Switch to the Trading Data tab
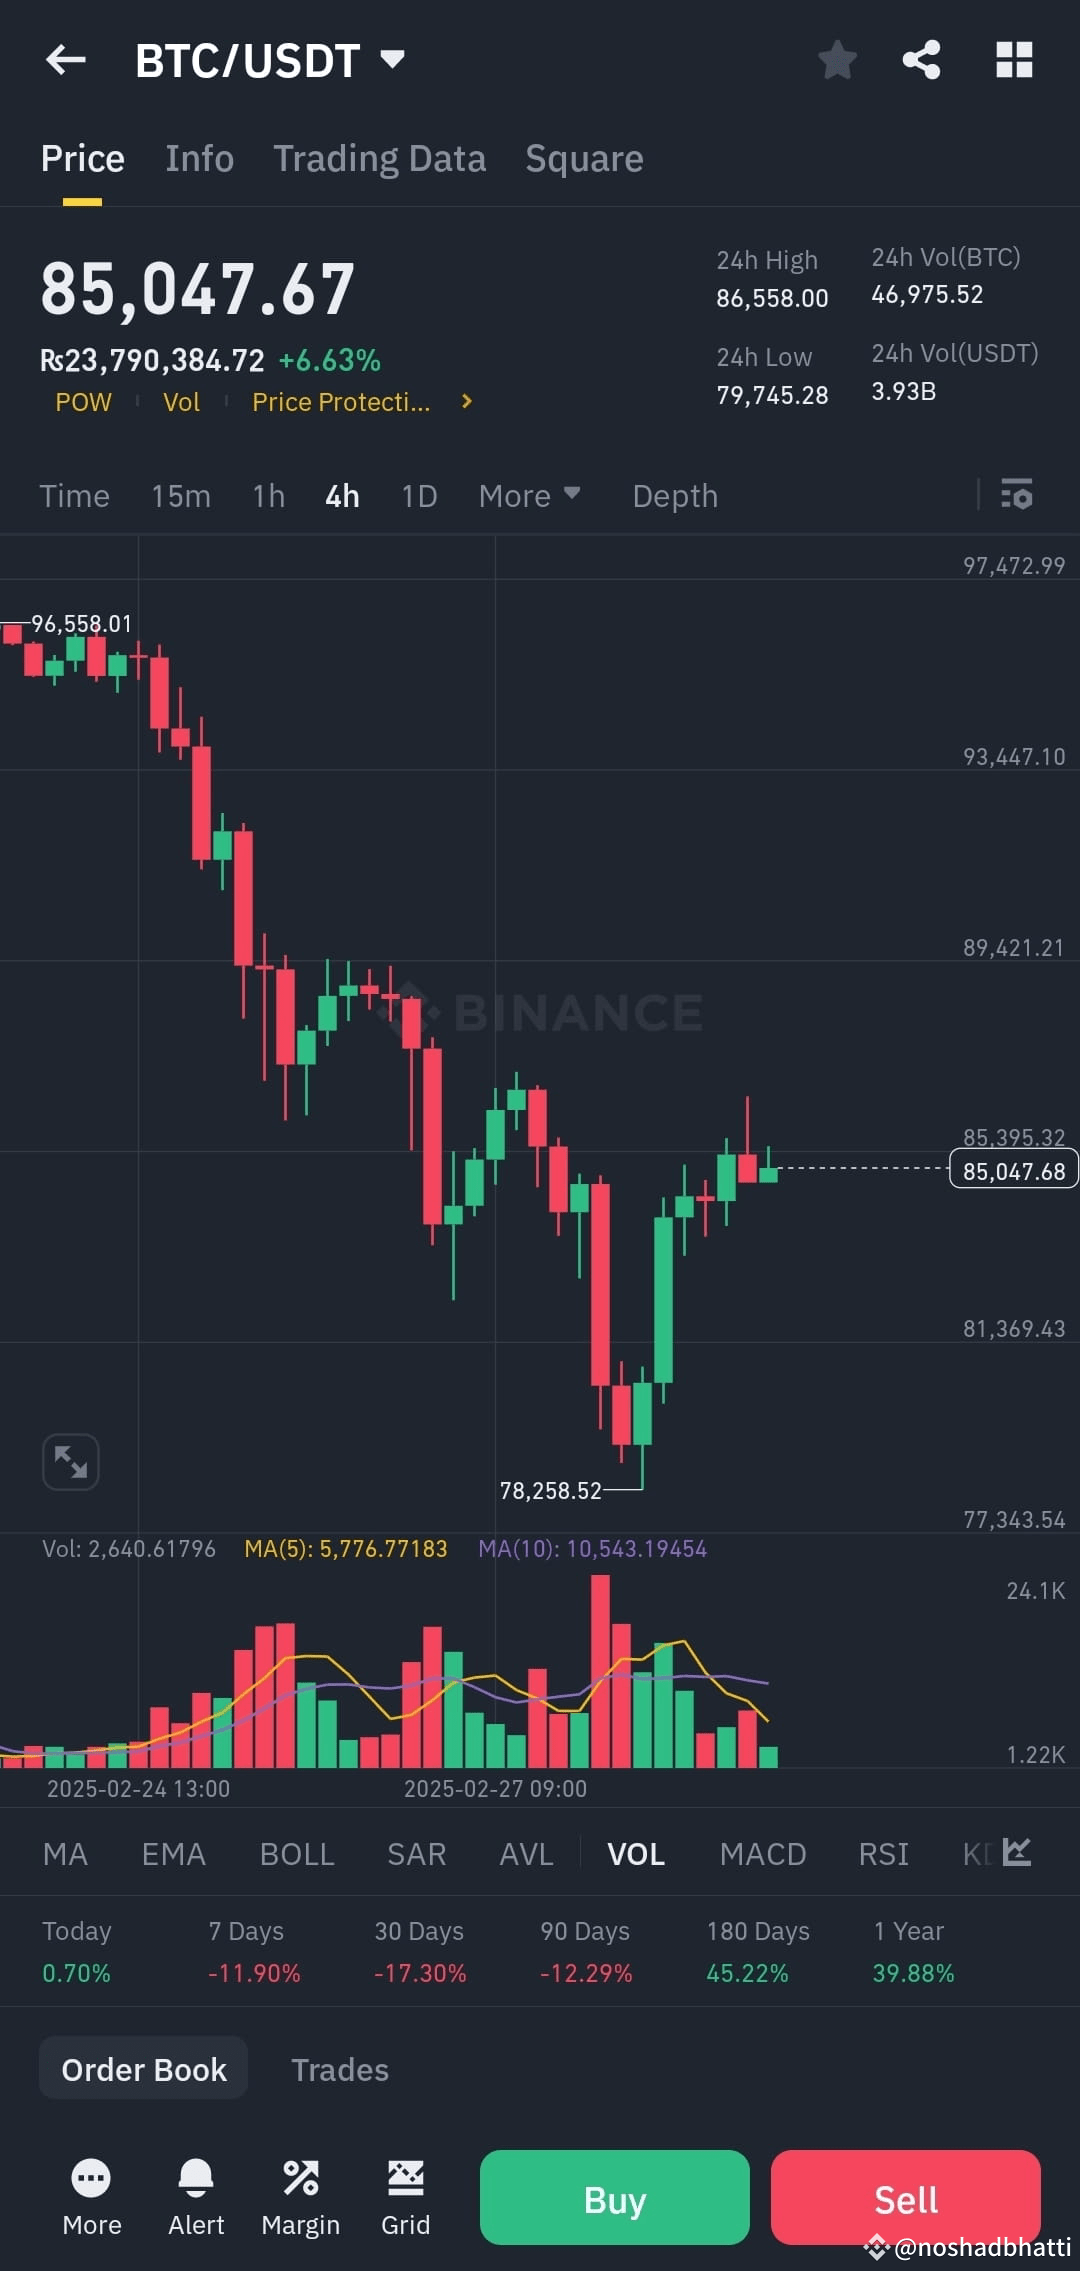Image resolution: width=1080 pixels, height=2271 pixels. coord(379,158)
